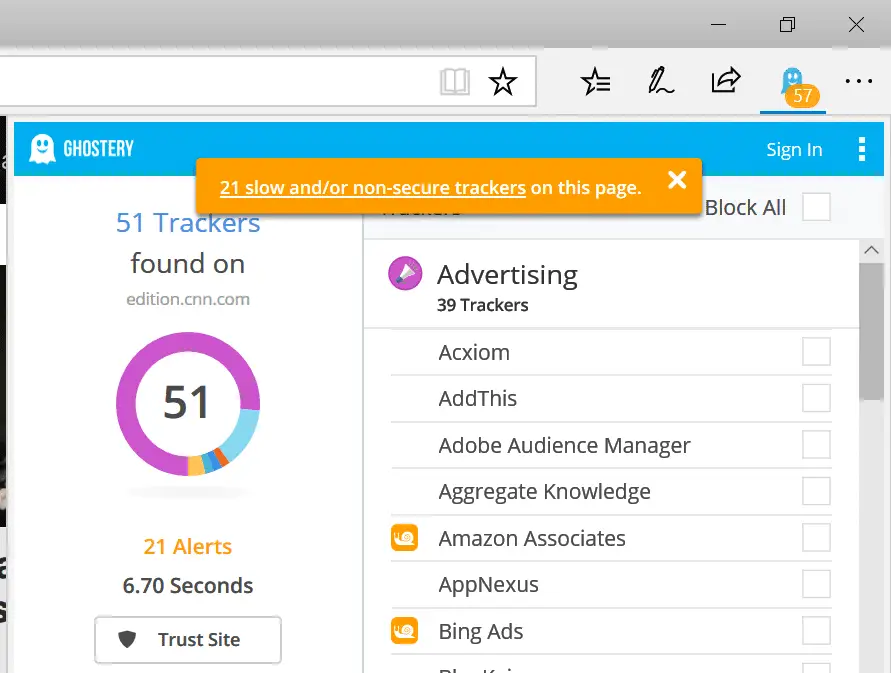Click the Make a Web Note pen icon

pyautogui.click(x=661, y=81)
